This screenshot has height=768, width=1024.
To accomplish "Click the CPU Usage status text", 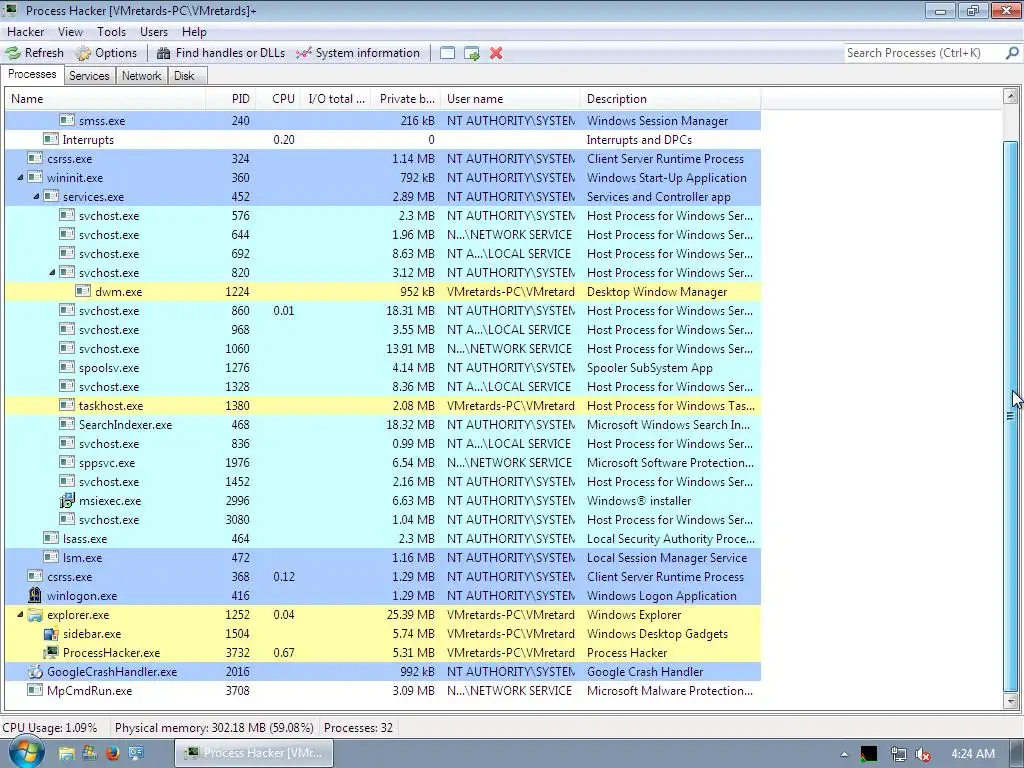I will click(50, 728).
